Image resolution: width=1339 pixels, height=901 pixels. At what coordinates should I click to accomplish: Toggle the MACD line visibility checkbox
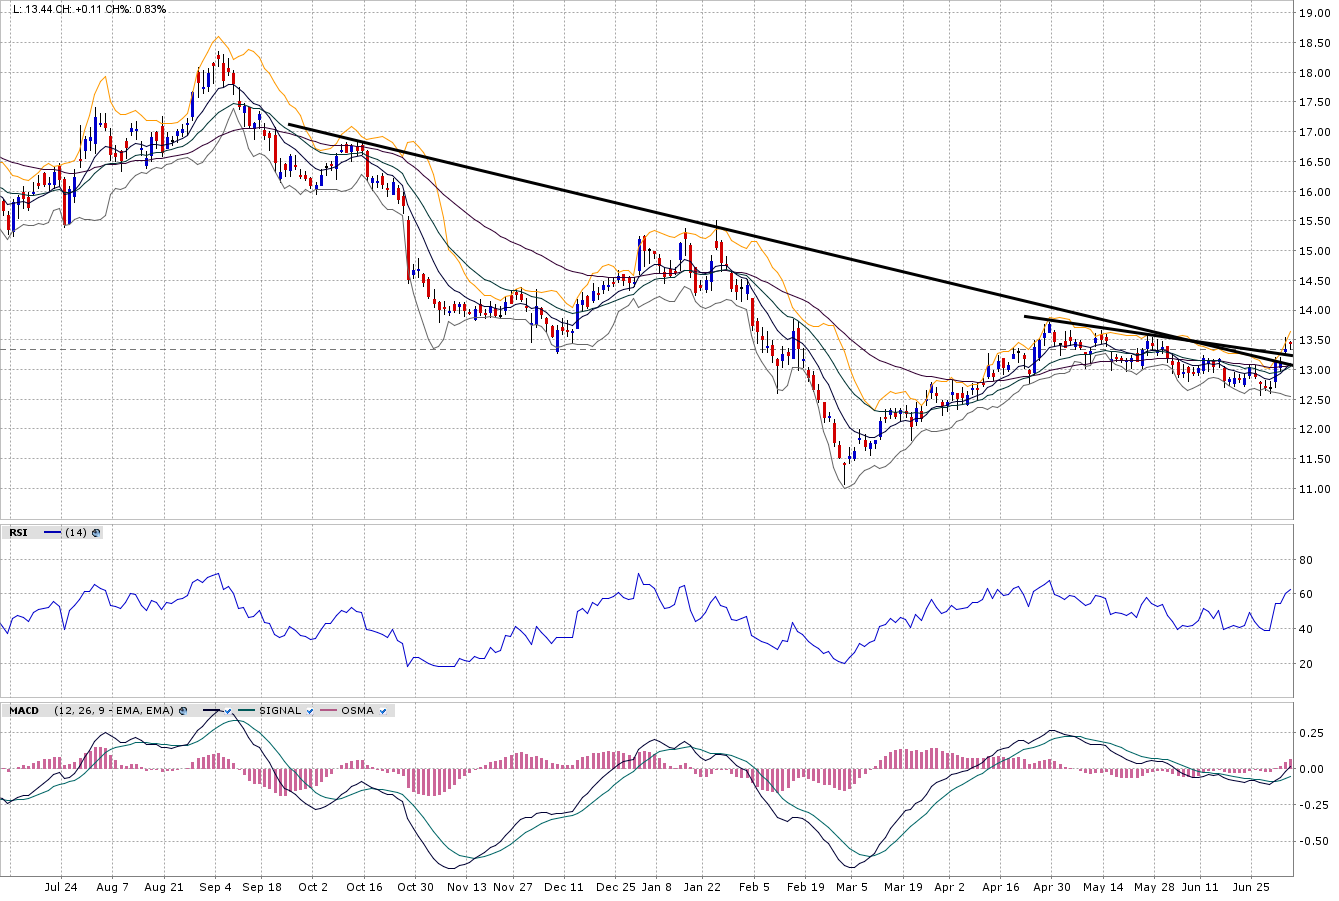[x=228, y=711]
